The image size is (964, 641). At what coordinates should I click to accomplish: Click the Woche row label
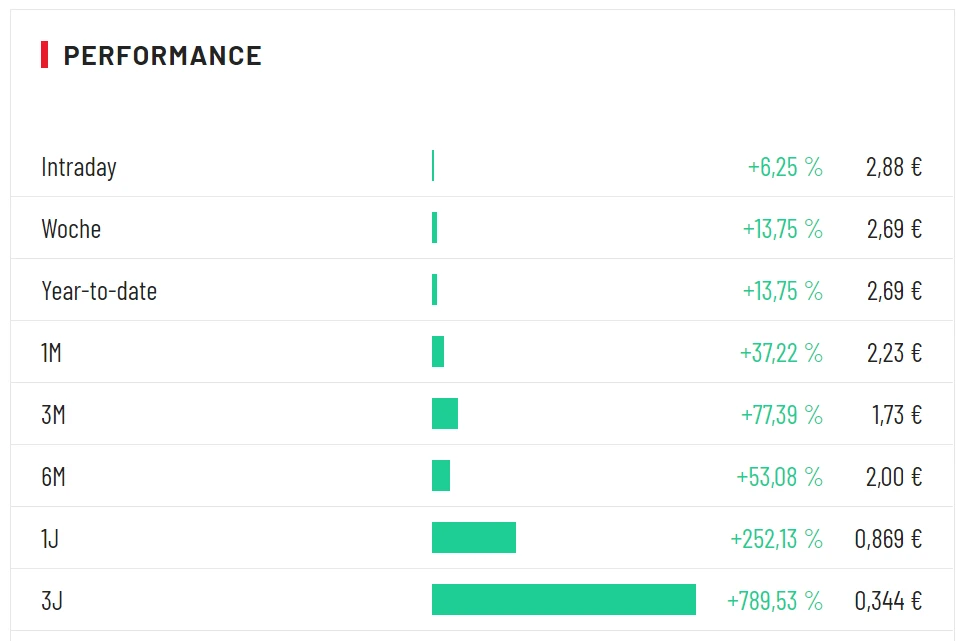[71, 229]
